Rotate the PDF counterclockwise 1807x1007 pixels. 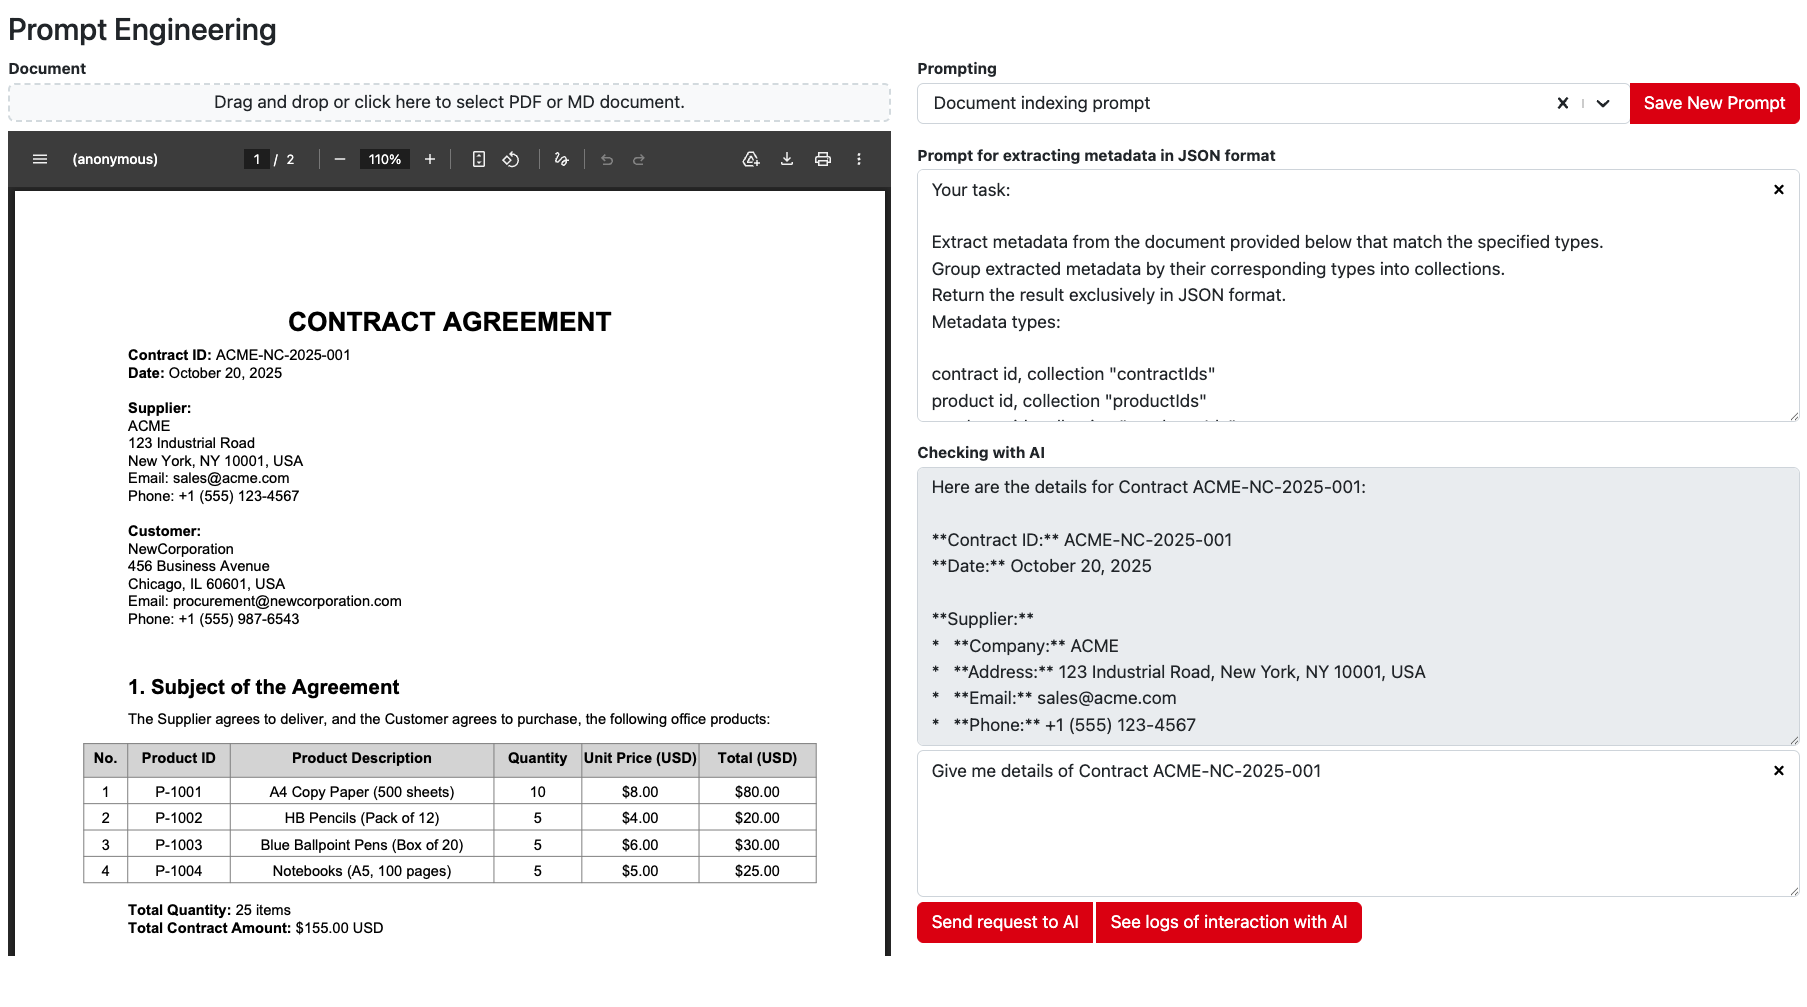(x=511, y=159)
